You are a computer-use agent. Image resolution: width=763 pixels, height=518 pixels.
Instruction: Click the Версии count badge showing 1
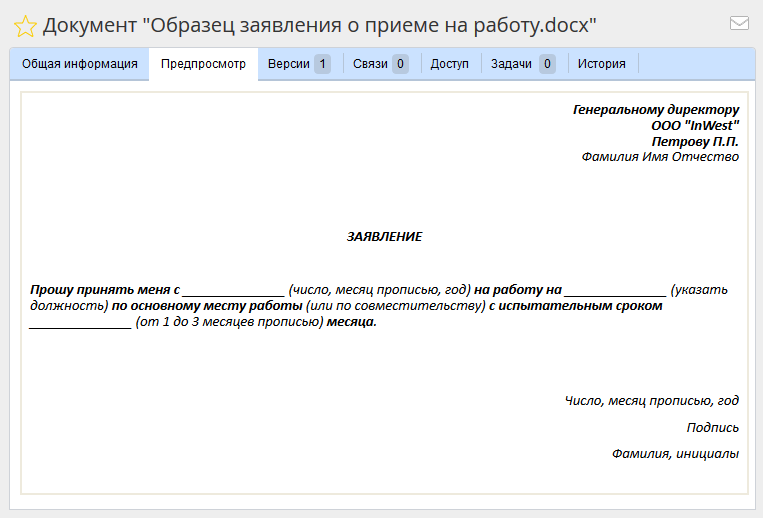[x=322, y=64]
